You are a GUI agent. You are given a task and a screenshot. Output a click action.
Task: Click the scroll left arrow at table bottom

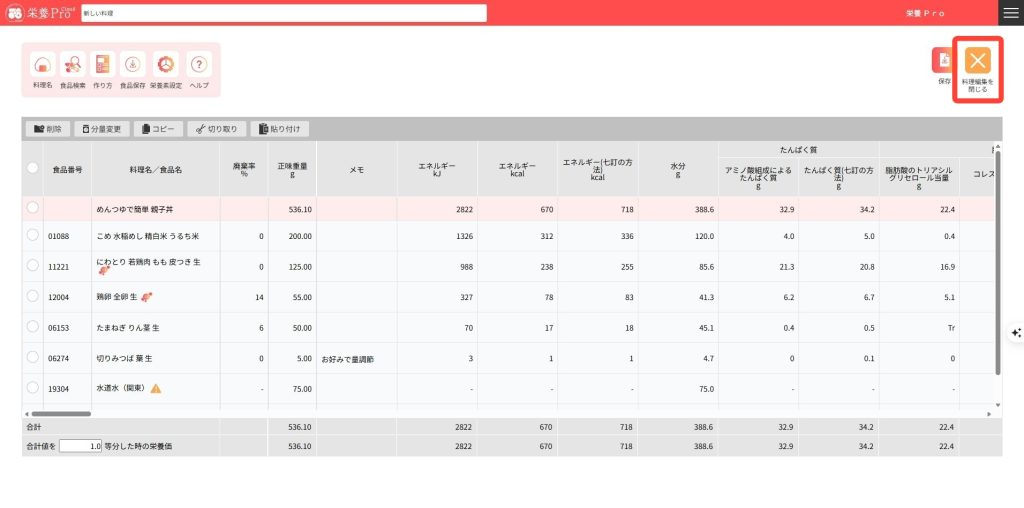tap(26, 414)
